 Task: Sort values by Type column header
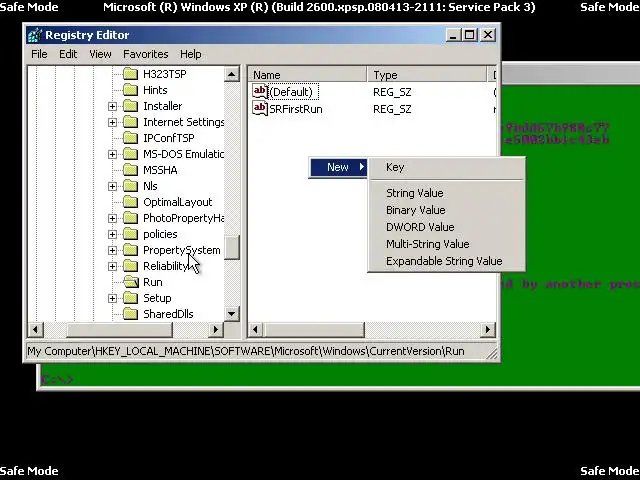(427, 75)
